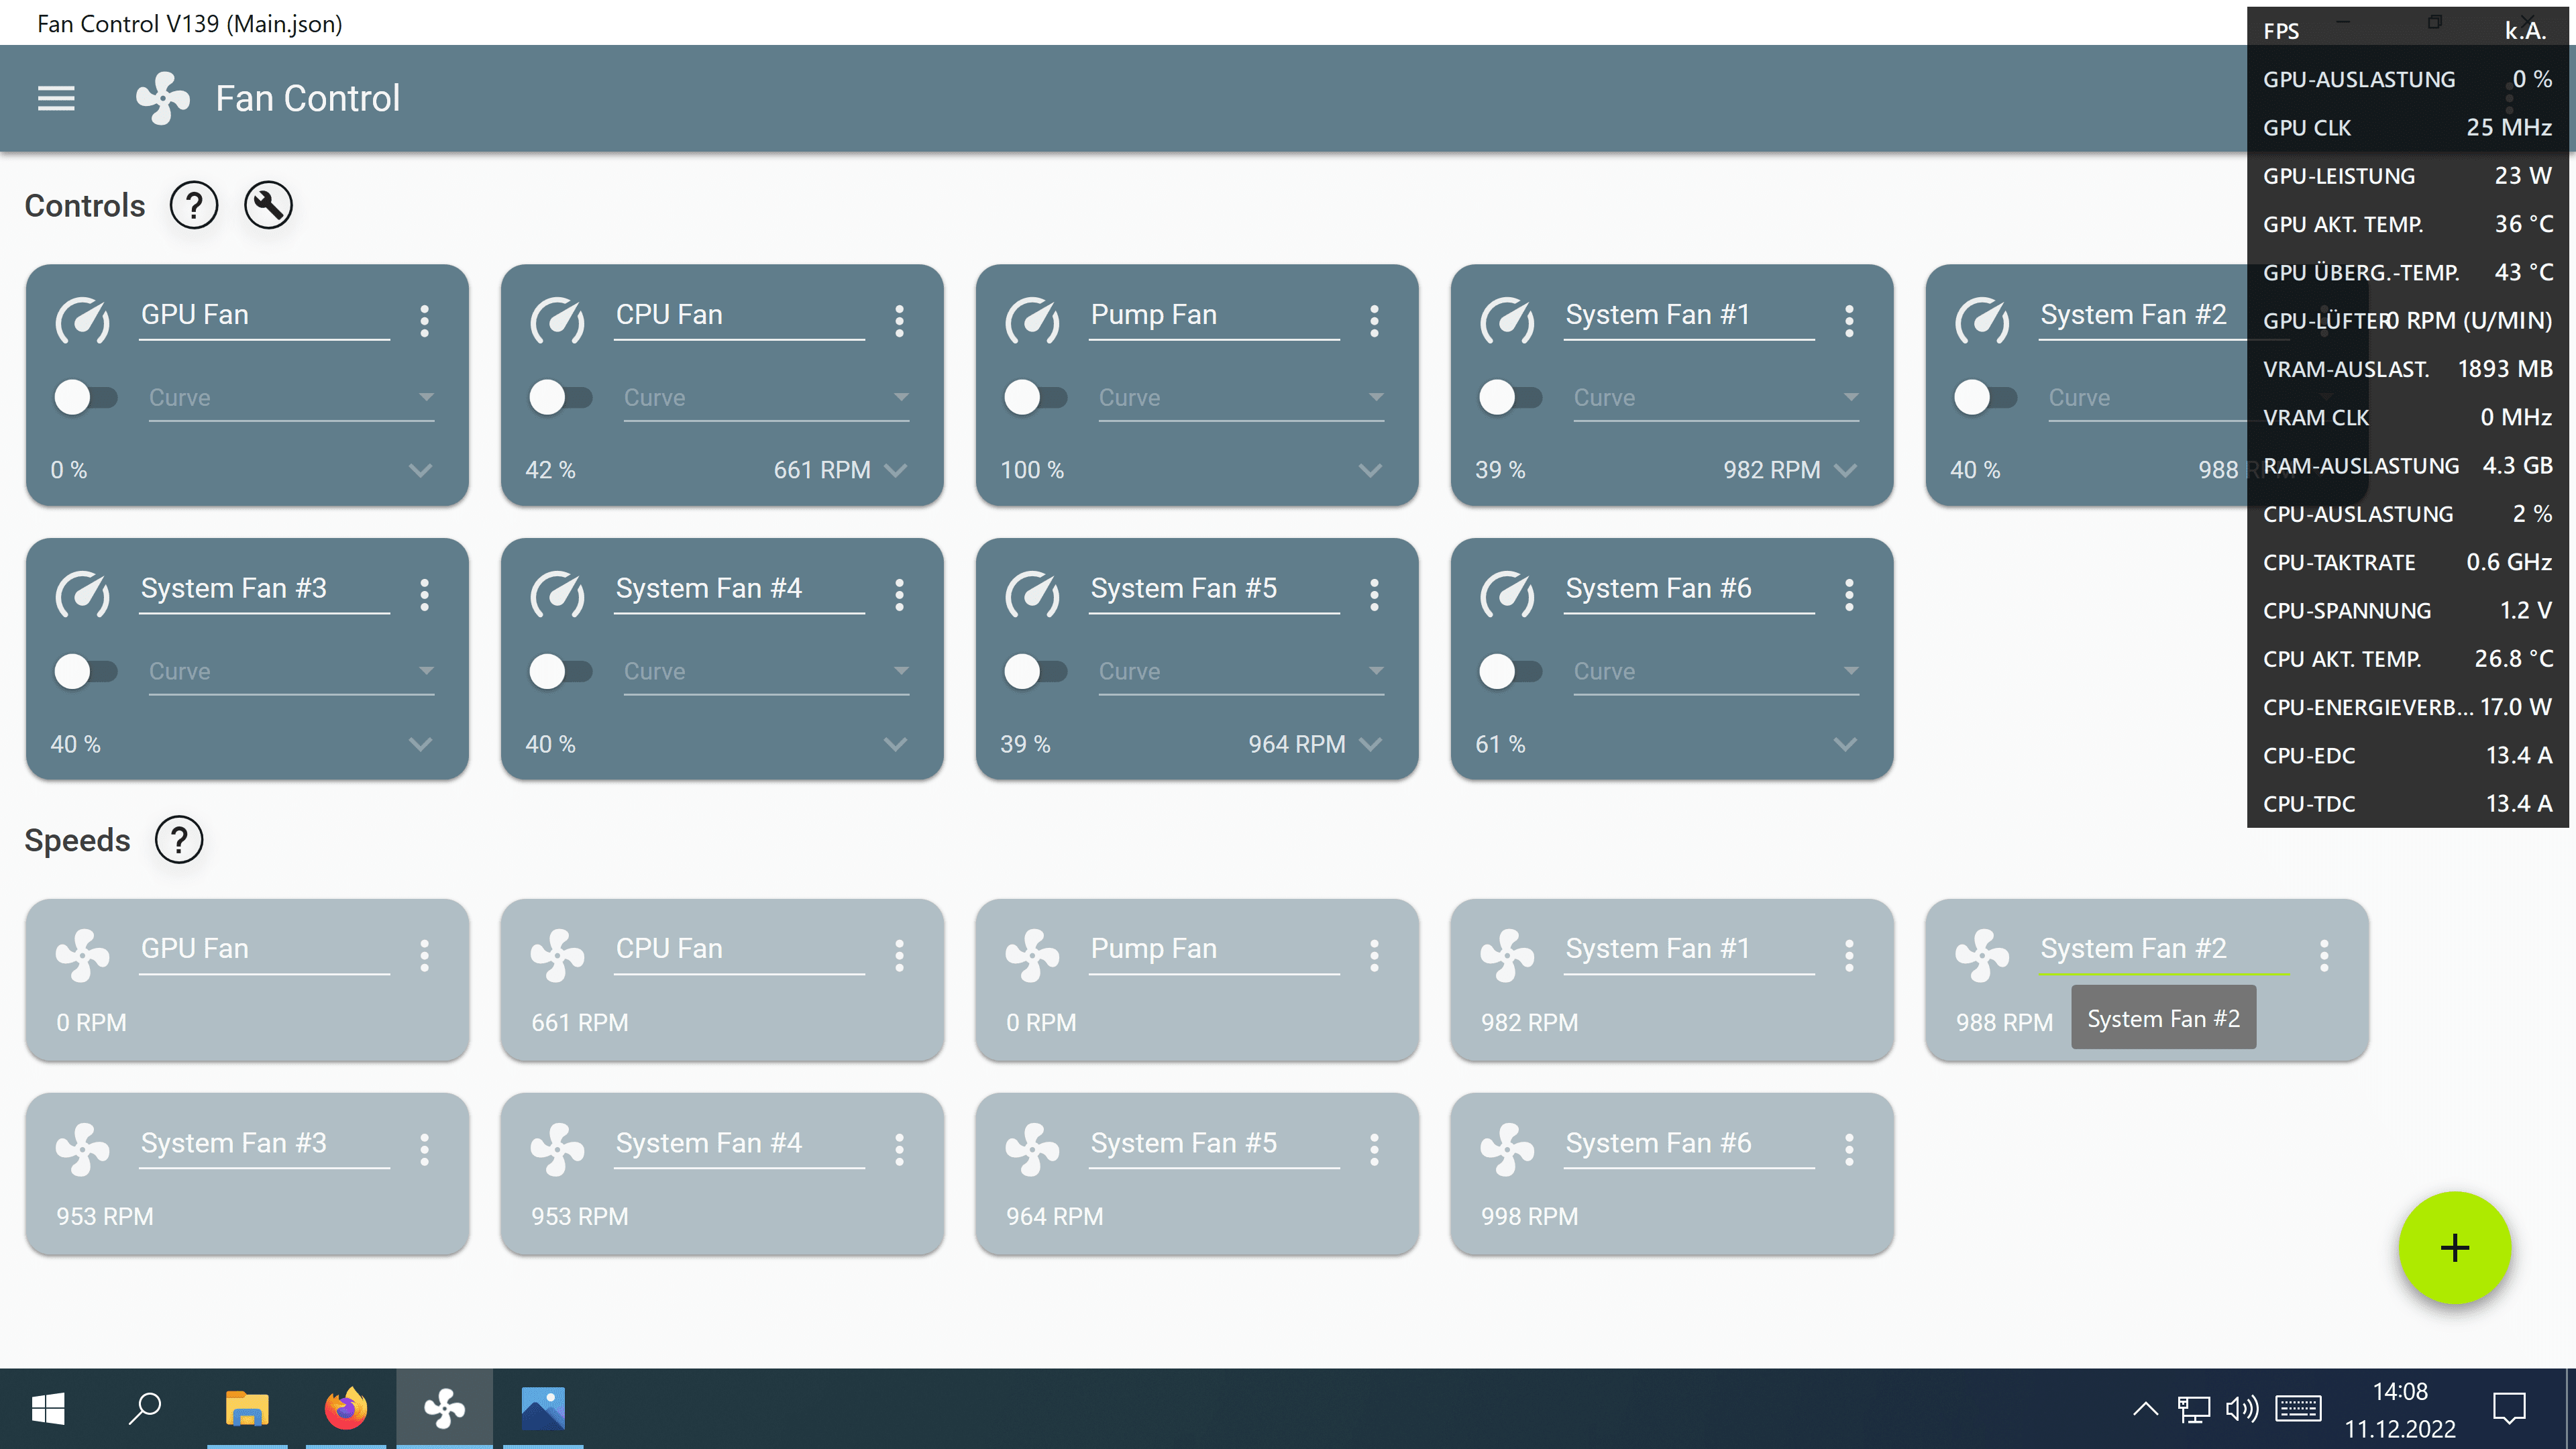
Task: Expand the Pump Fan control card chevron
Action: point(1370,470)
